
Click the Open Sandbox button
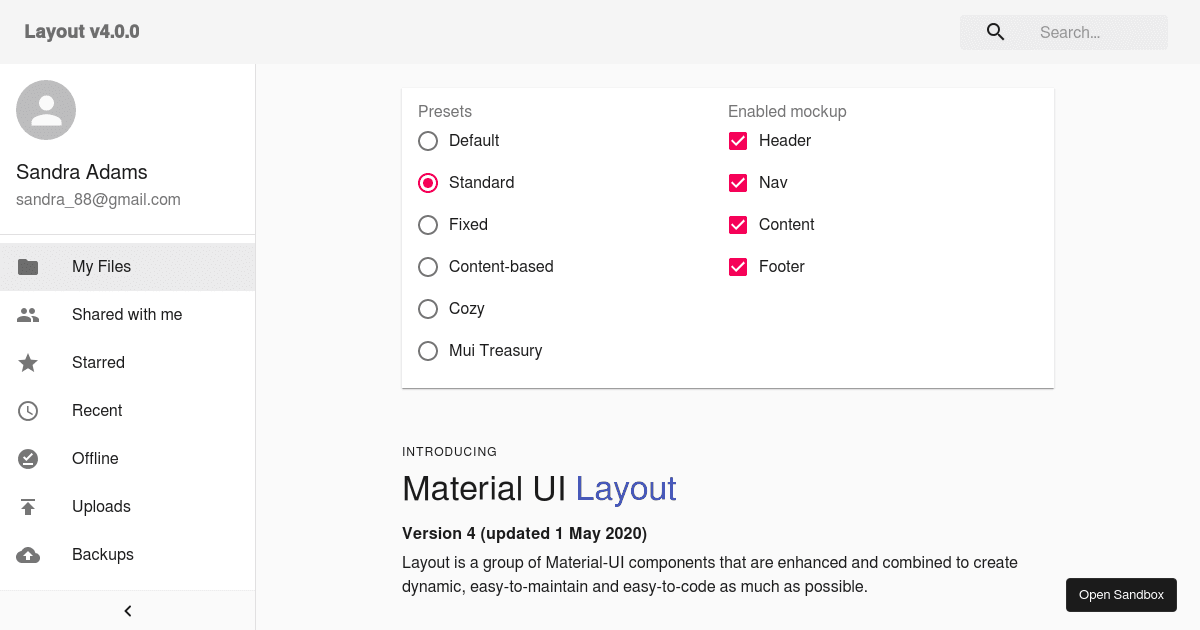point(1121,594)
